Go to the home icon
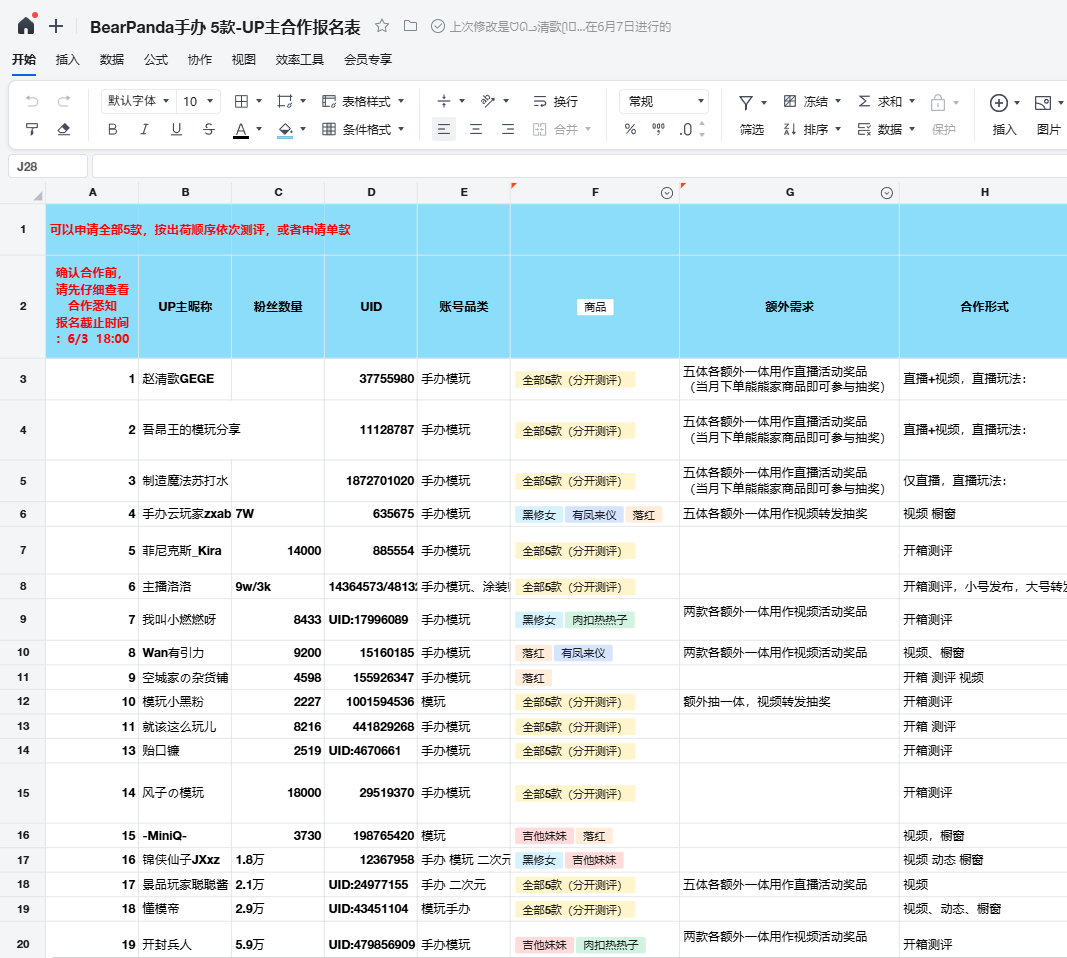The image size is (1067, 958). point(26,26)
